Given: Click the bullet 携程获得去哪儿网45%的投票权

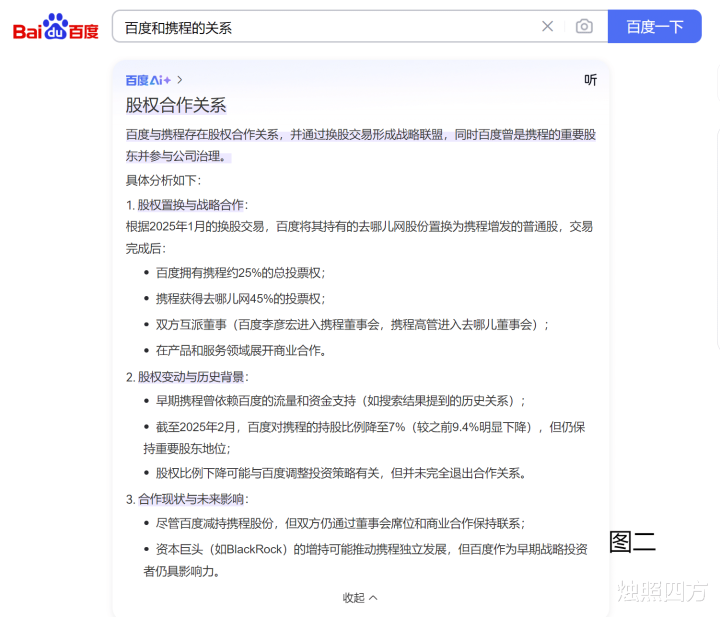Looking at the screenshot, I should pyautogui.click(x=241, y=299).
